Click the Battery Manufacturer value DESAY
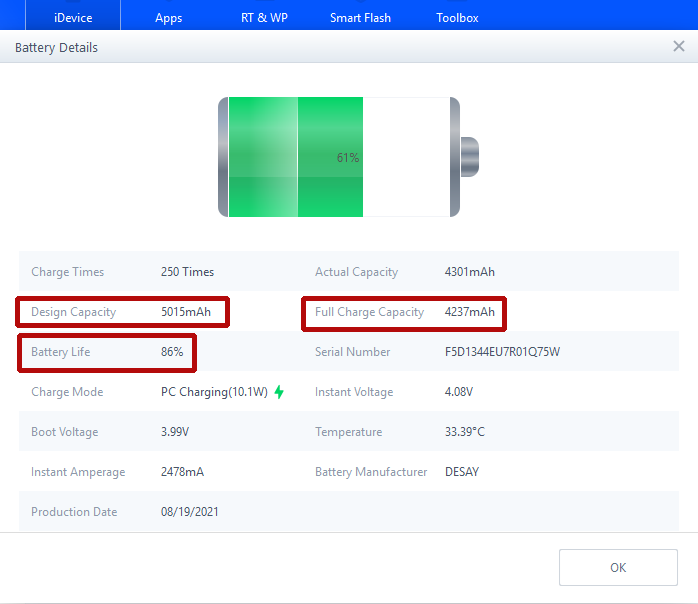 (462, 472)
